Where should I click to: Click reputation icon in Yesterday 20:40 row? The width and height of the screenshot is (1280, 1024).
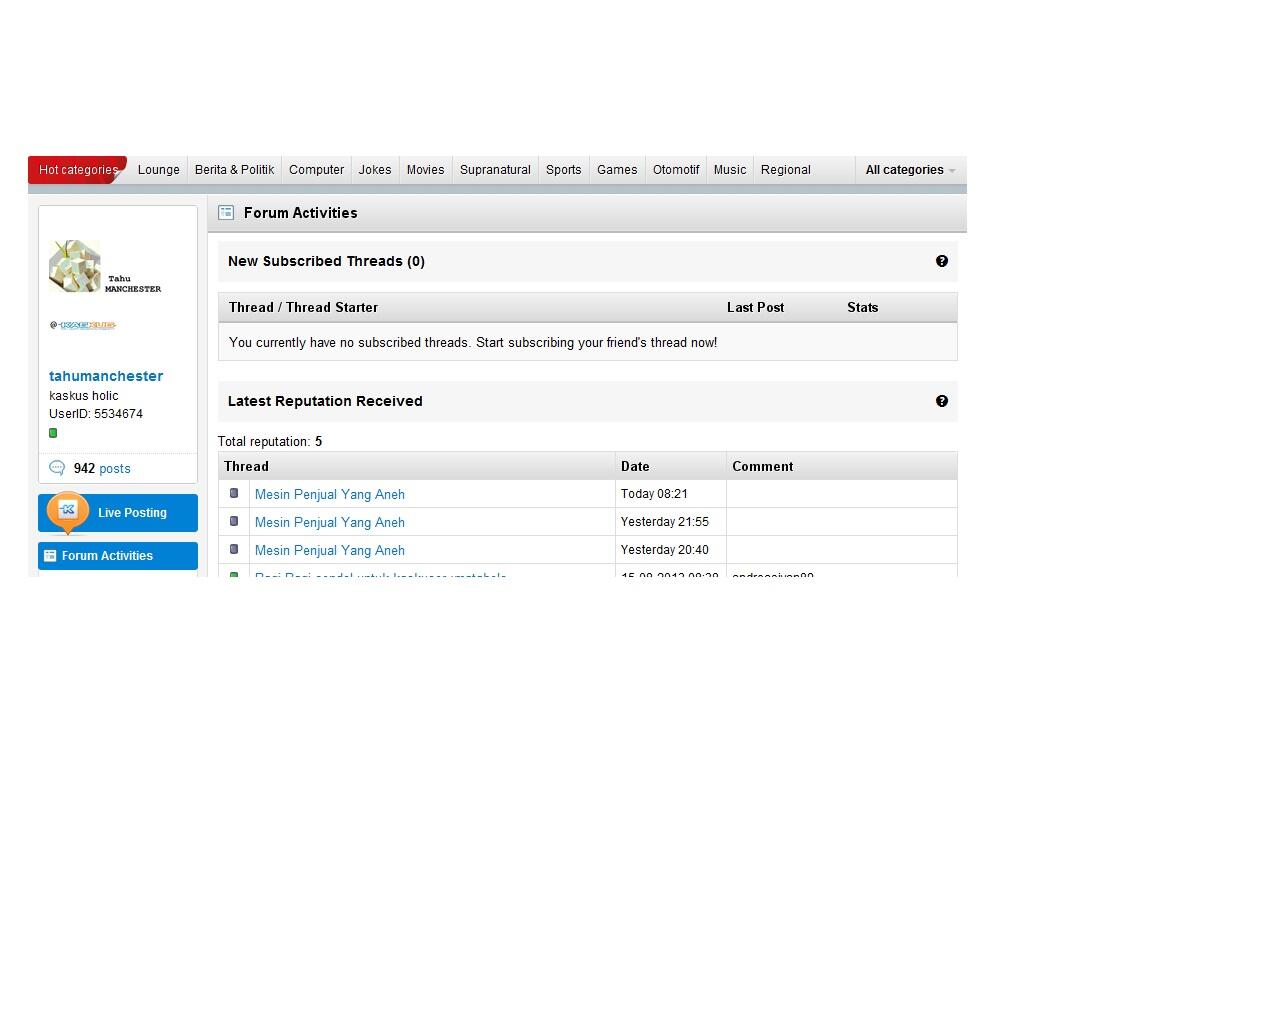click(x=234, y=549)
